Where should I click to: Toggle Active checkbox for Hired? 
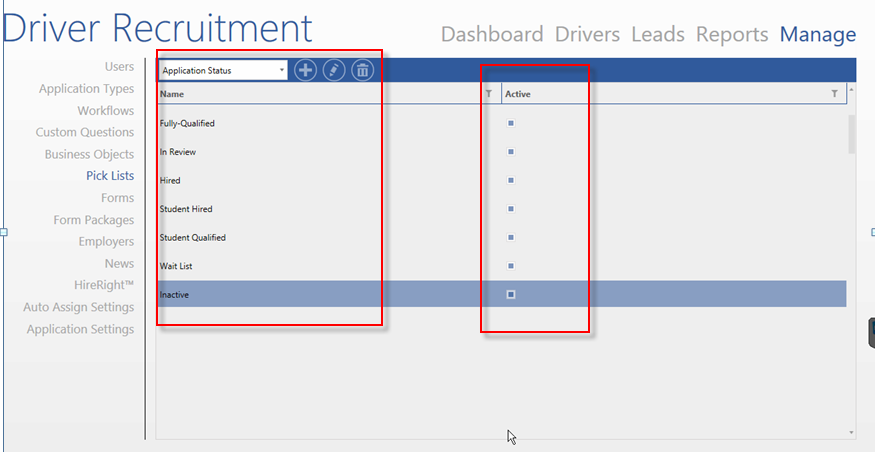511,180
